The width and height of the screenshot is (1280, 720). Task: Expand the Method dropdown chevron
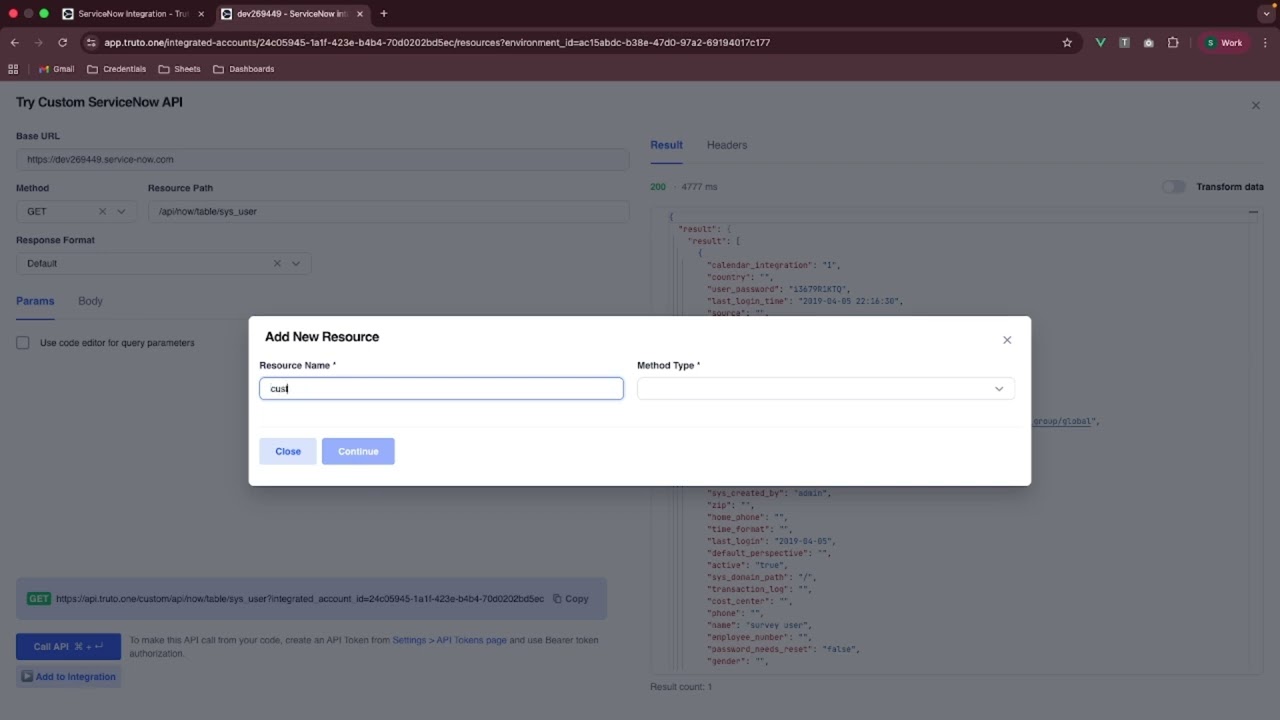pos(122,211)
